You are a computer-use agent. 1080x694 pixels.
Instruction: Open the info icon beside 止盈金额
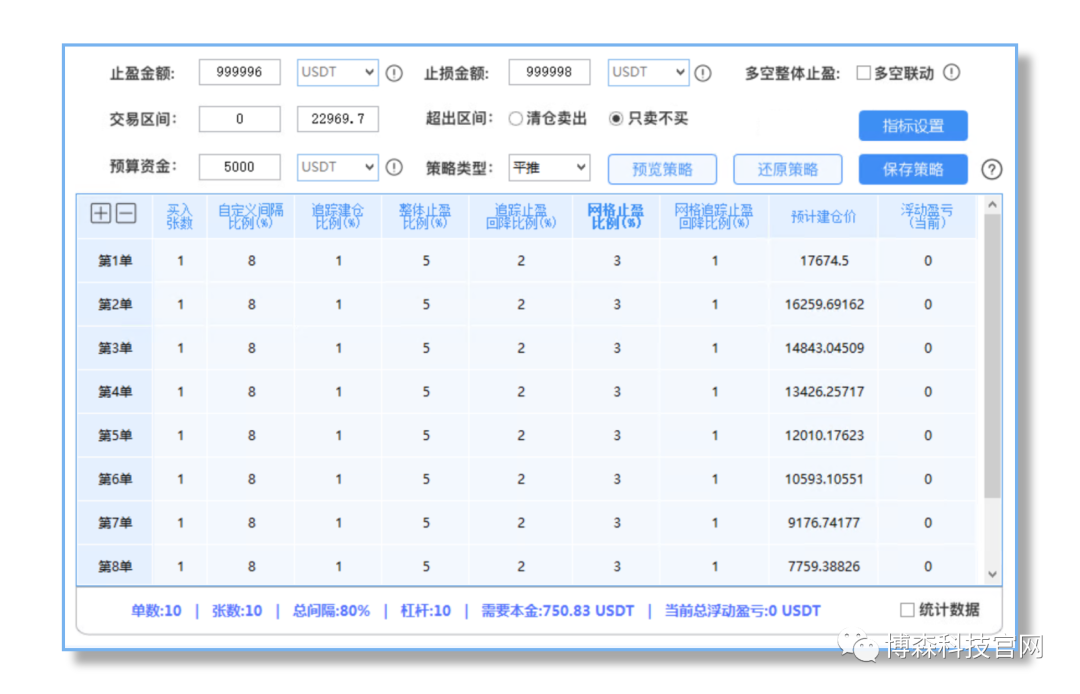click(394, 72)
